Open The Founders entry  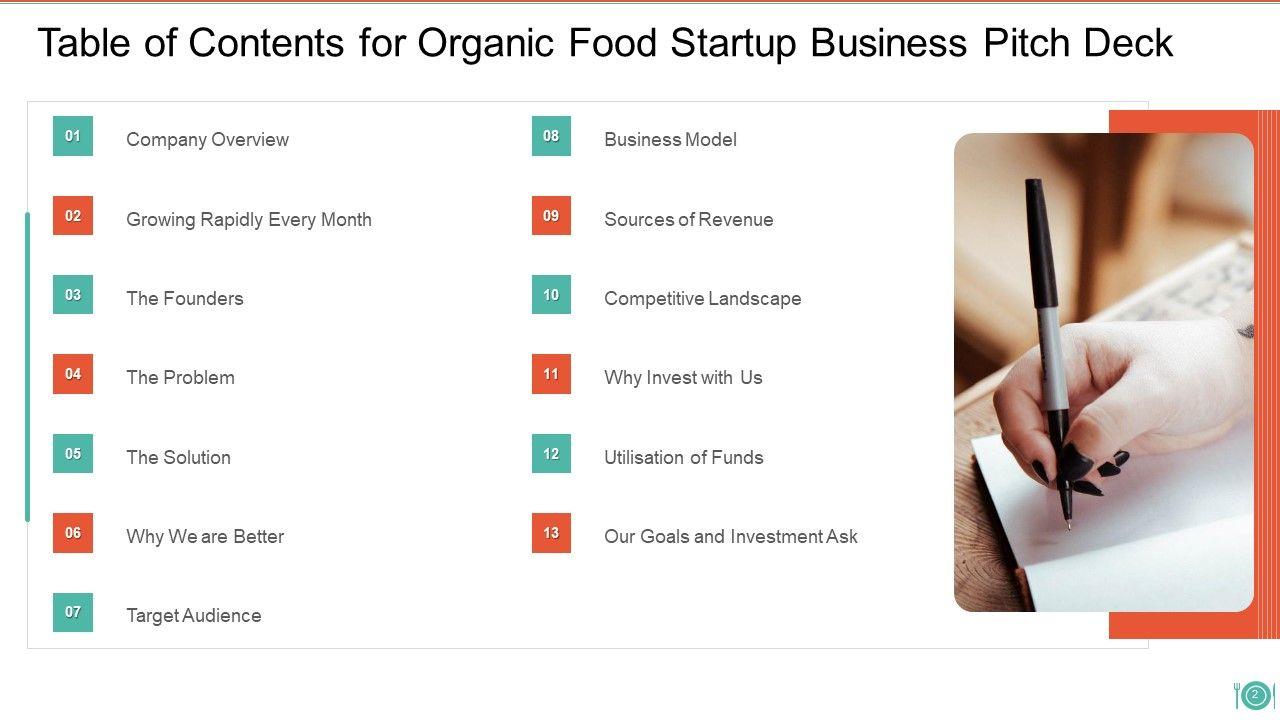[184, 298]
